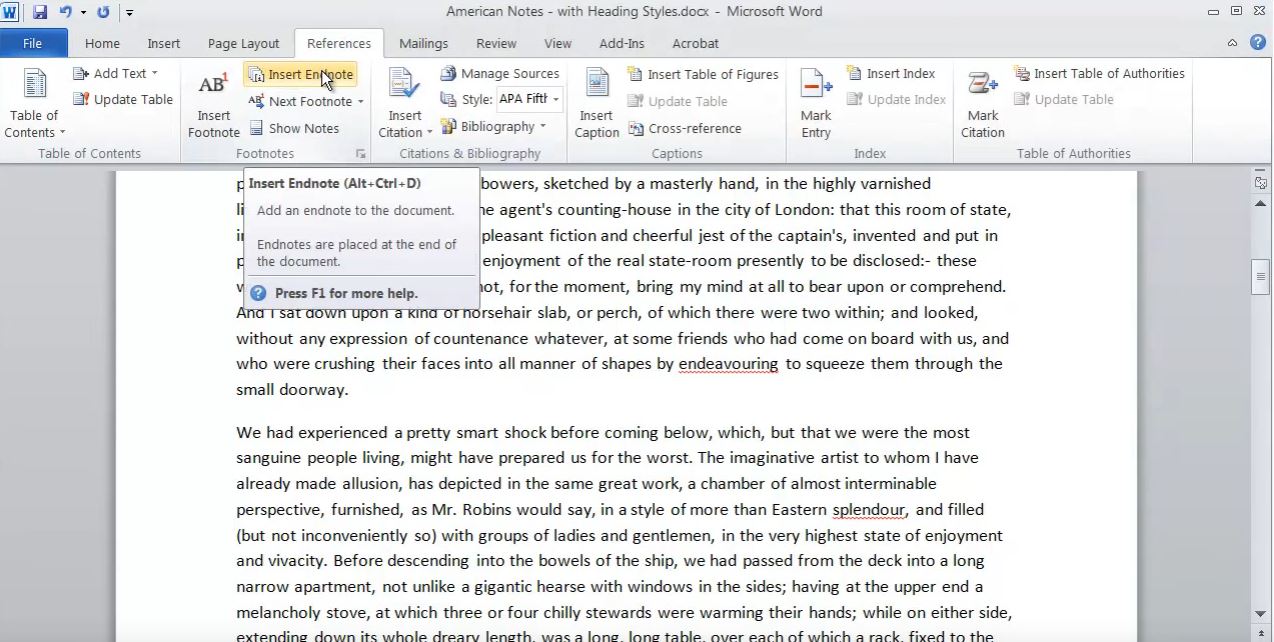This screenshot has width=1274, height=642.
Task: Open Microsoft Word Help question mark
Action: pos(1258,43)
